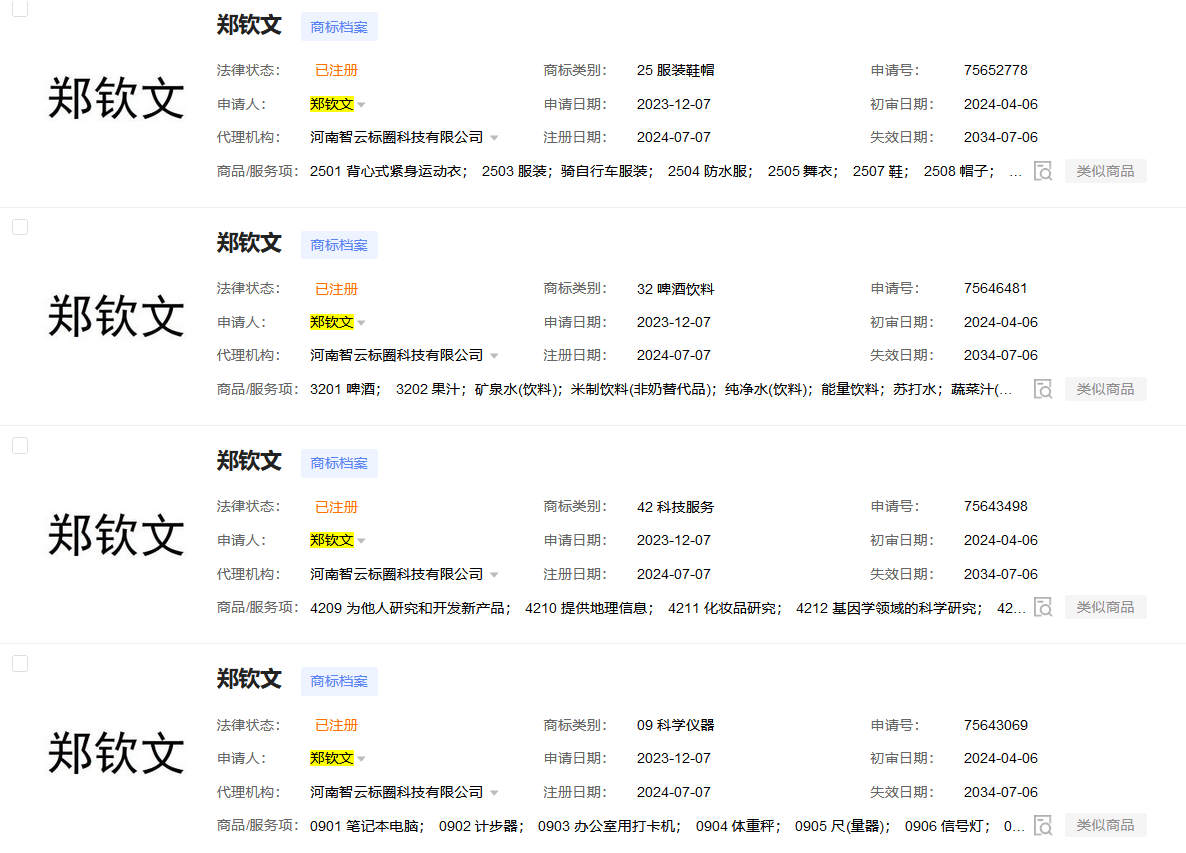The height and width of the screenshot is (853, 1186).
Task: Tick the checkbox for the 25 服装鞋帽 trademark
Action: pos(20,9)
